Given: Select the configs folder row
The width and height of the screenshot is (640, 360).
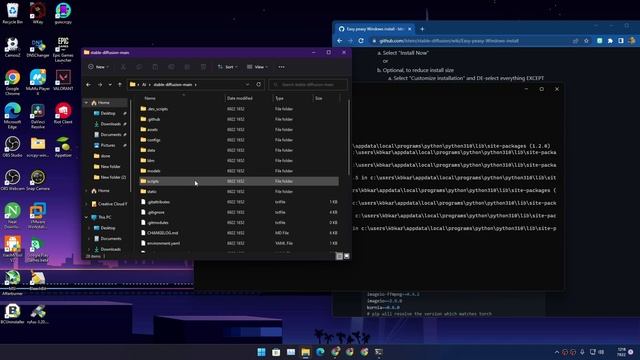Looking at the screenshot, I should tap(239, 140).
